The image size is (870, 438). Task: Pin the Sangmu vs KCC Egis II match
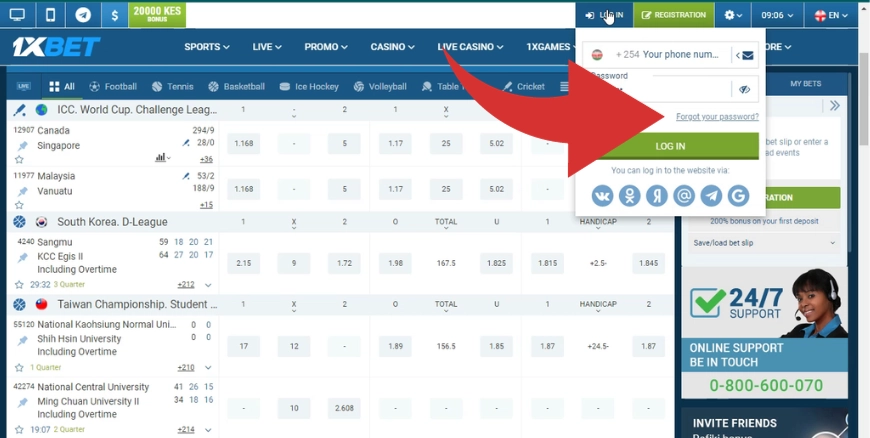22,257
